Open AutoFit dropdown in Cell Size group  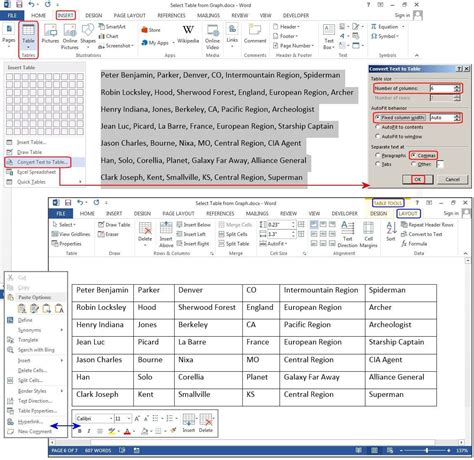[x=273, y=244]
